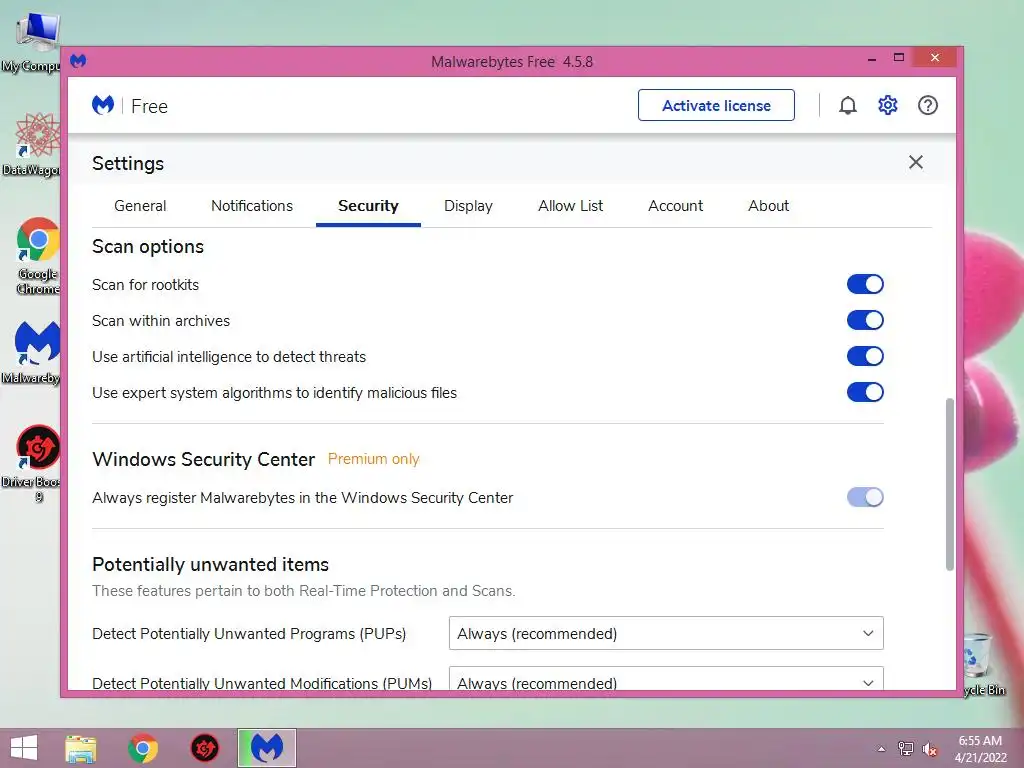Switch to the Notifications tab
The height and width of the screenshot is (768, 1024).
[252, 206]
